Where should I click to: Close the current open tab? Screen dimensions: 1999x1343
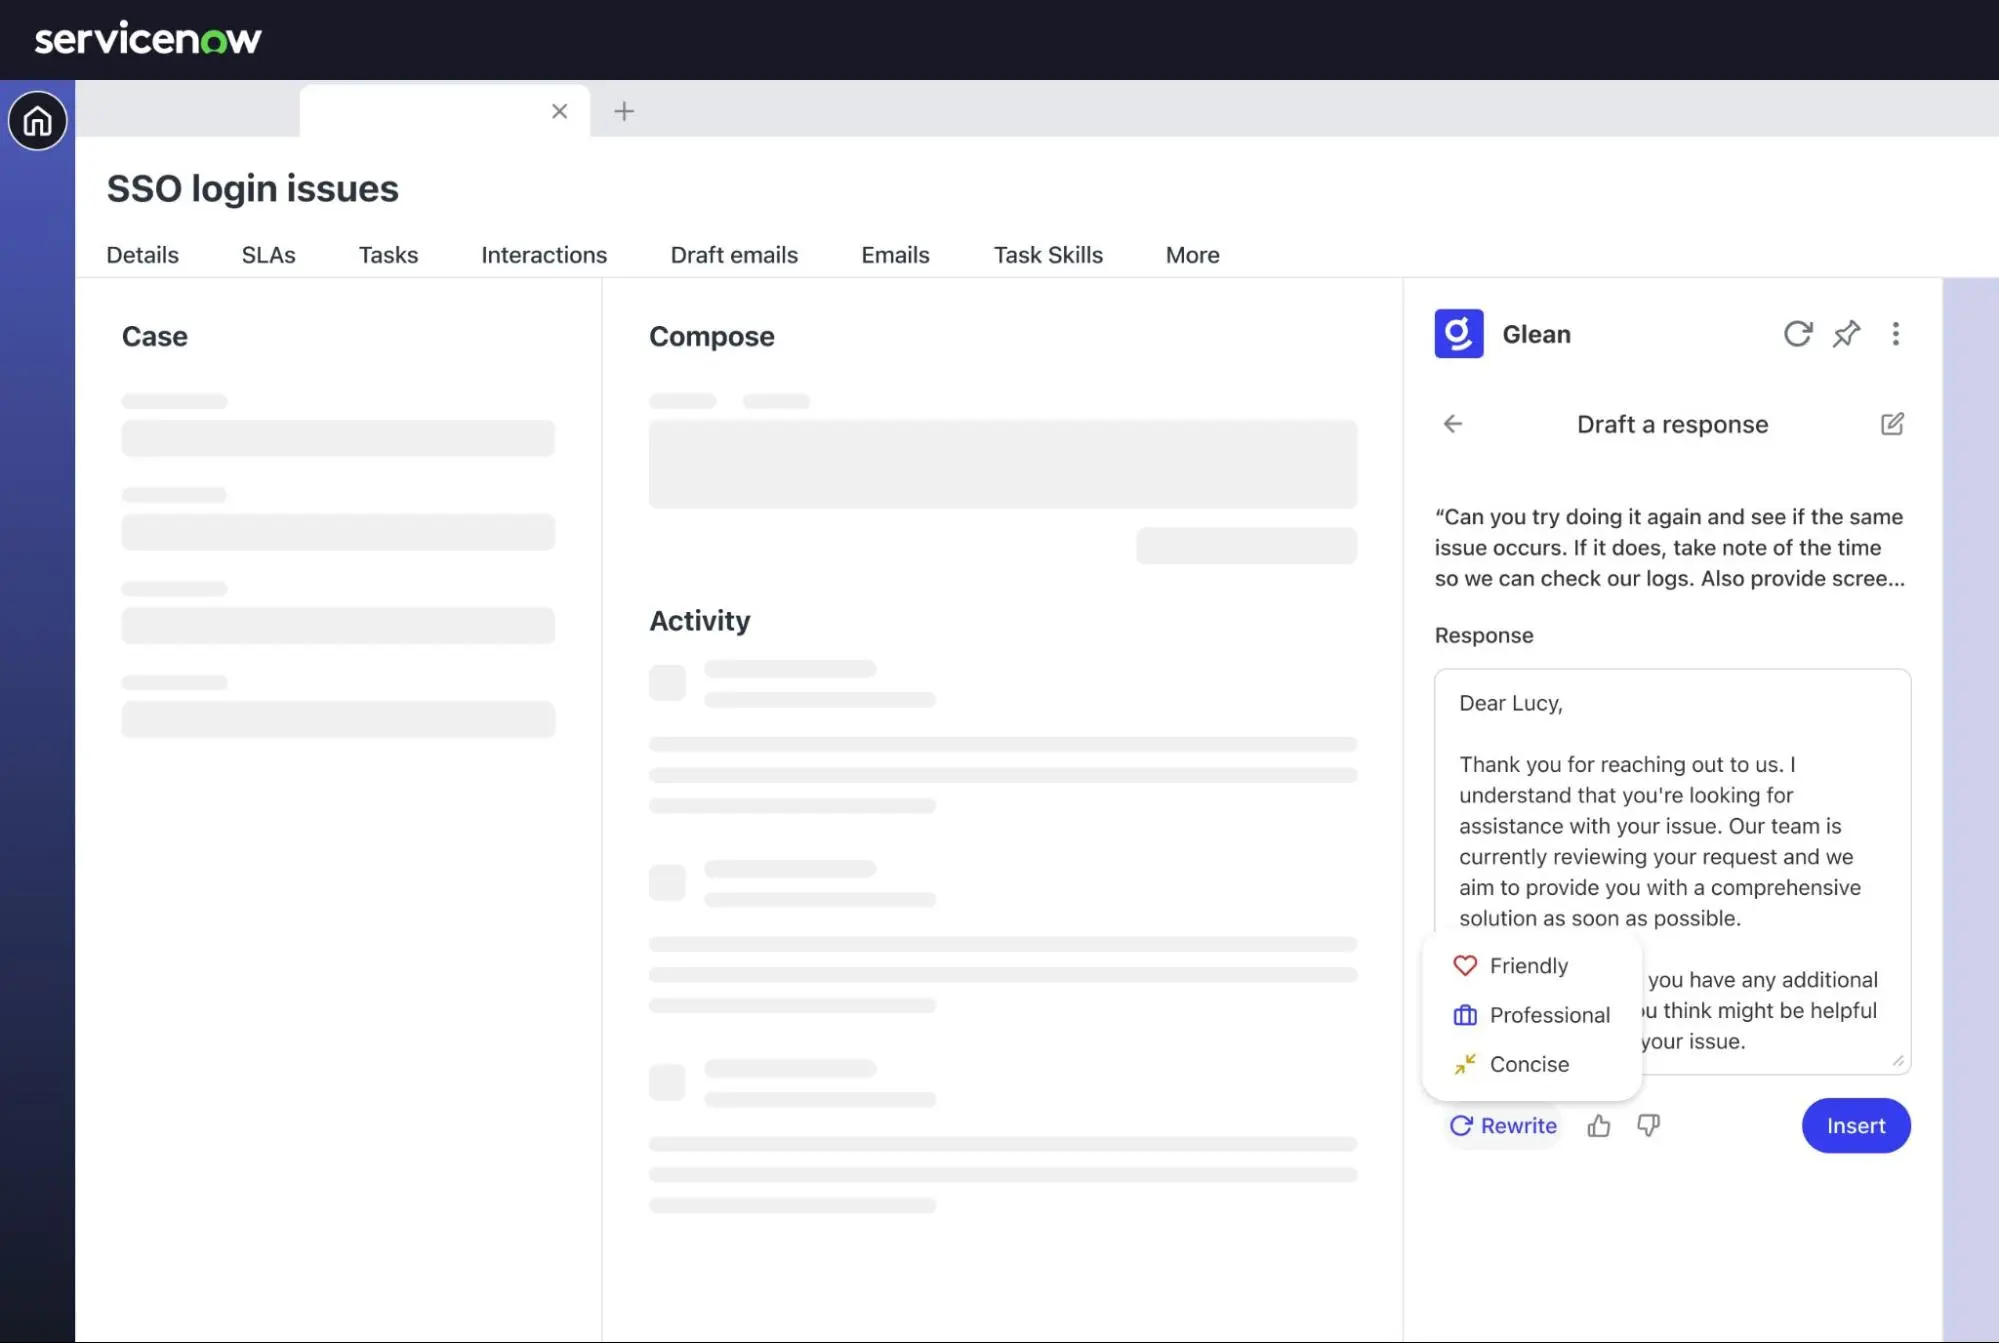[x=559, y=111]
